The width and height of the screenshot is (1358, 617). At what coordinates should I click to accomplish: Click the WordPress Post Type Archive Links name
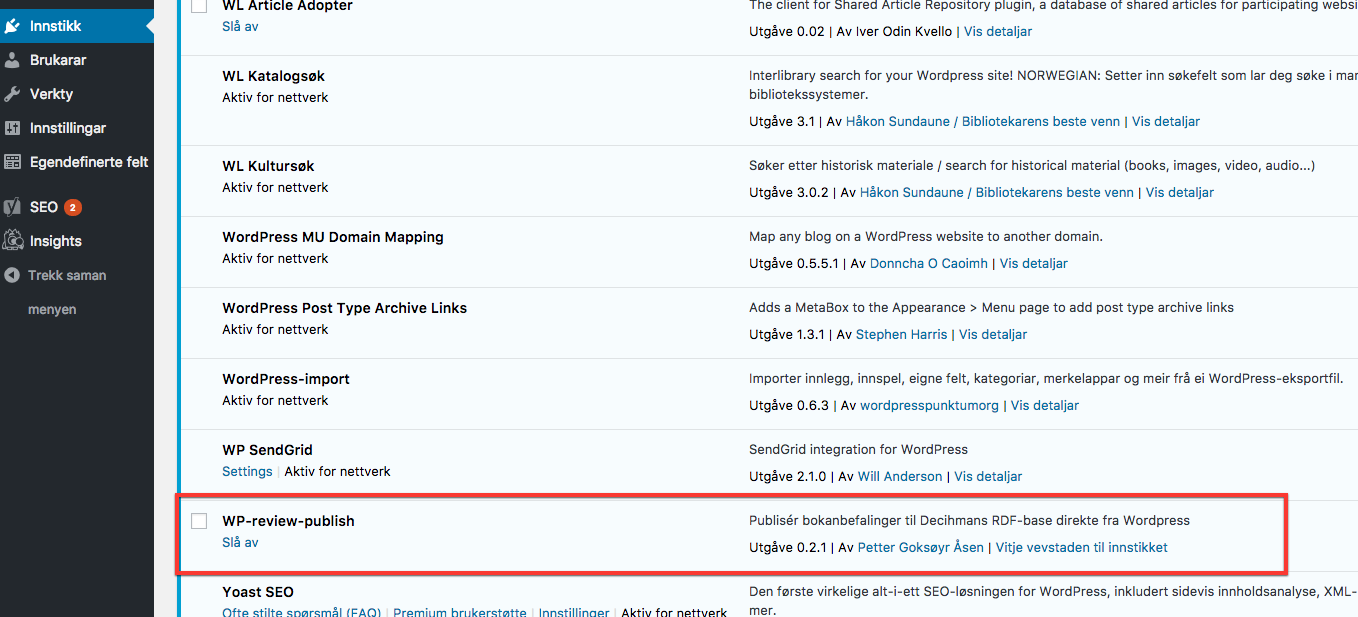tap(345, 308)
